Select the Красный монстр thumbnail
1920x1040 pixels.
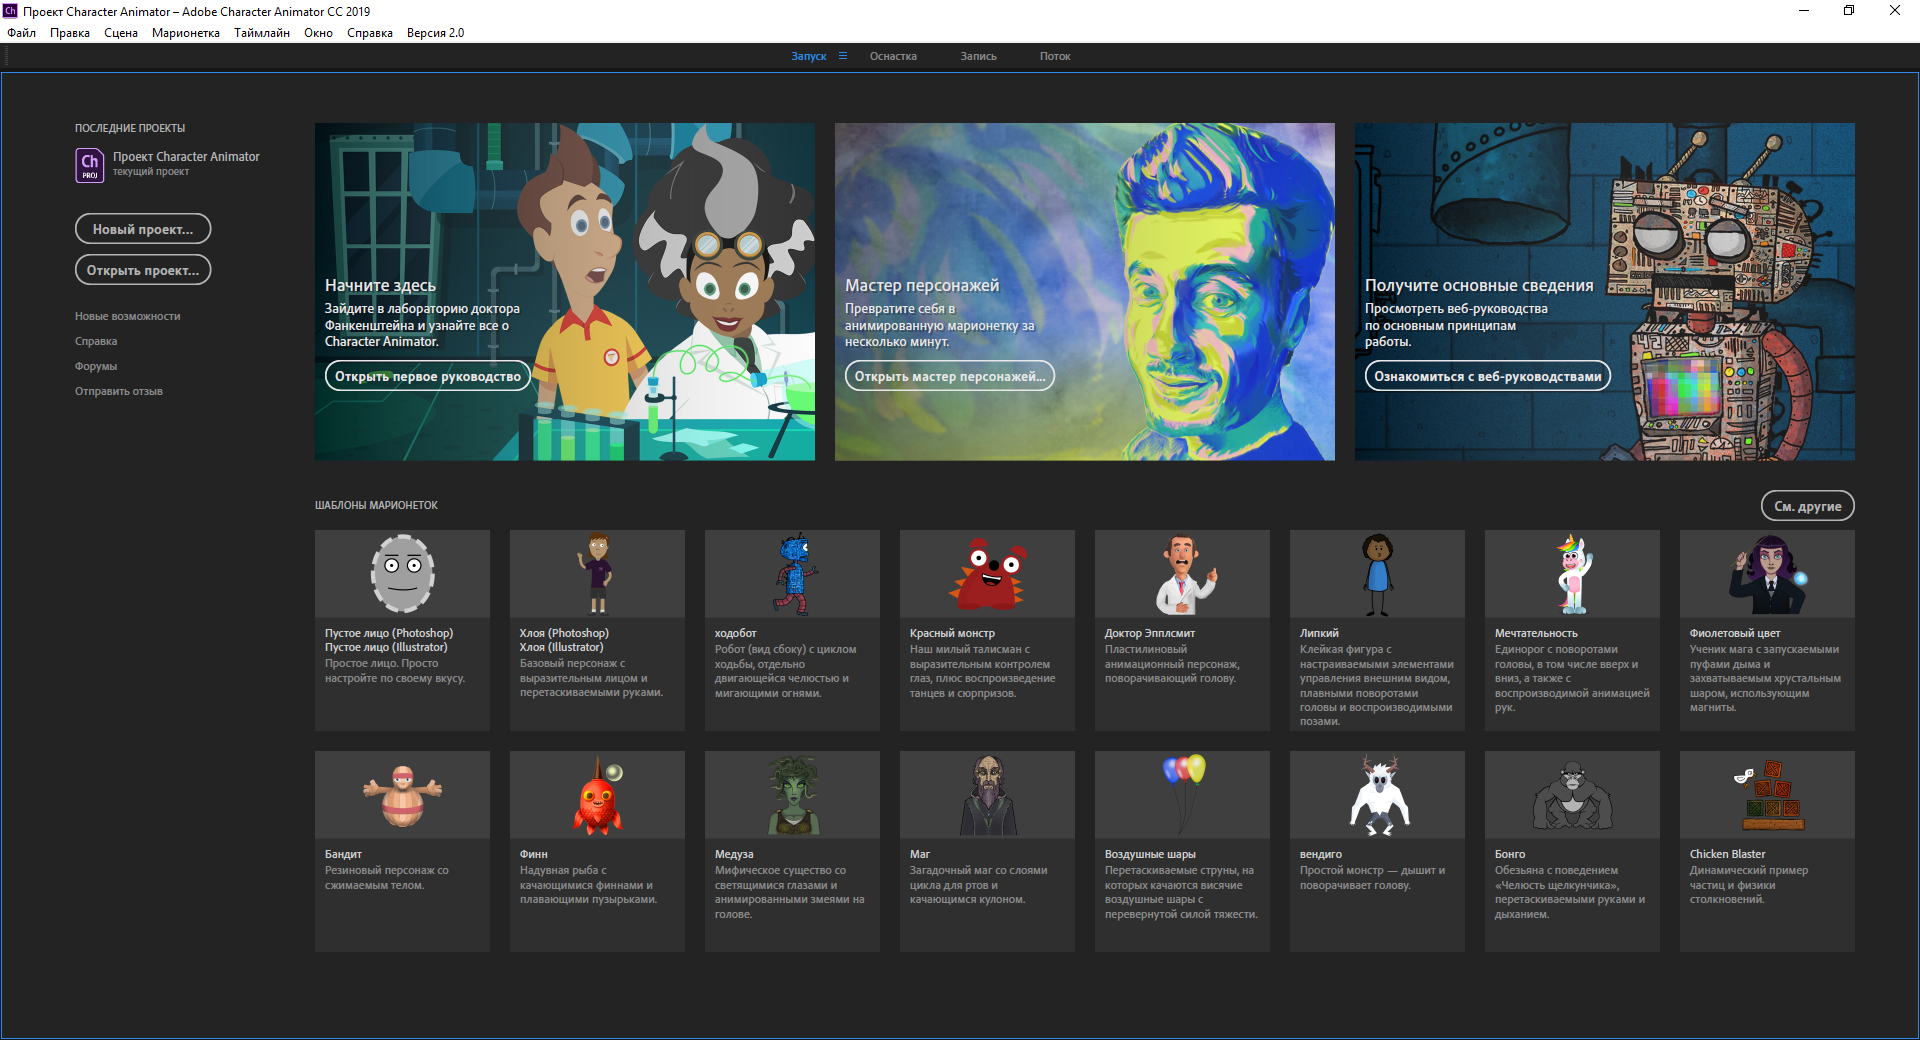(987, 574)
